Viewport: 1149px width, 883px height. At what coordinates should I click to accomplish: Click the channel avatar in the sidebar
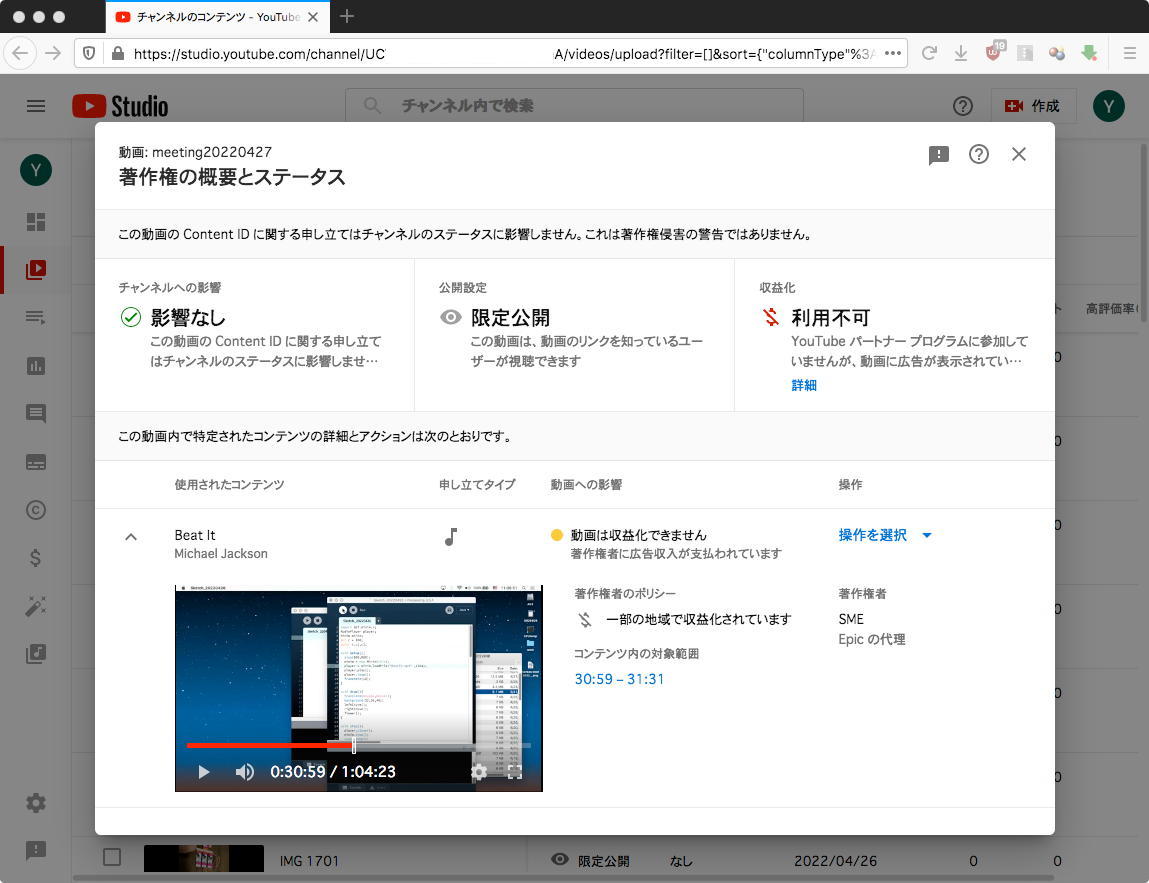point(36,170)
